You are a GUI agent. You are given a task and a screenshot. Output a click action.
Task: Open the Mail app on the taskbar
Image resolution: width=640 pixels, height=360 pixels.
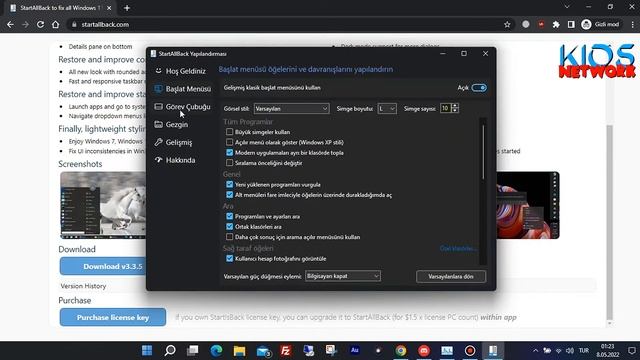click(263, 350)
